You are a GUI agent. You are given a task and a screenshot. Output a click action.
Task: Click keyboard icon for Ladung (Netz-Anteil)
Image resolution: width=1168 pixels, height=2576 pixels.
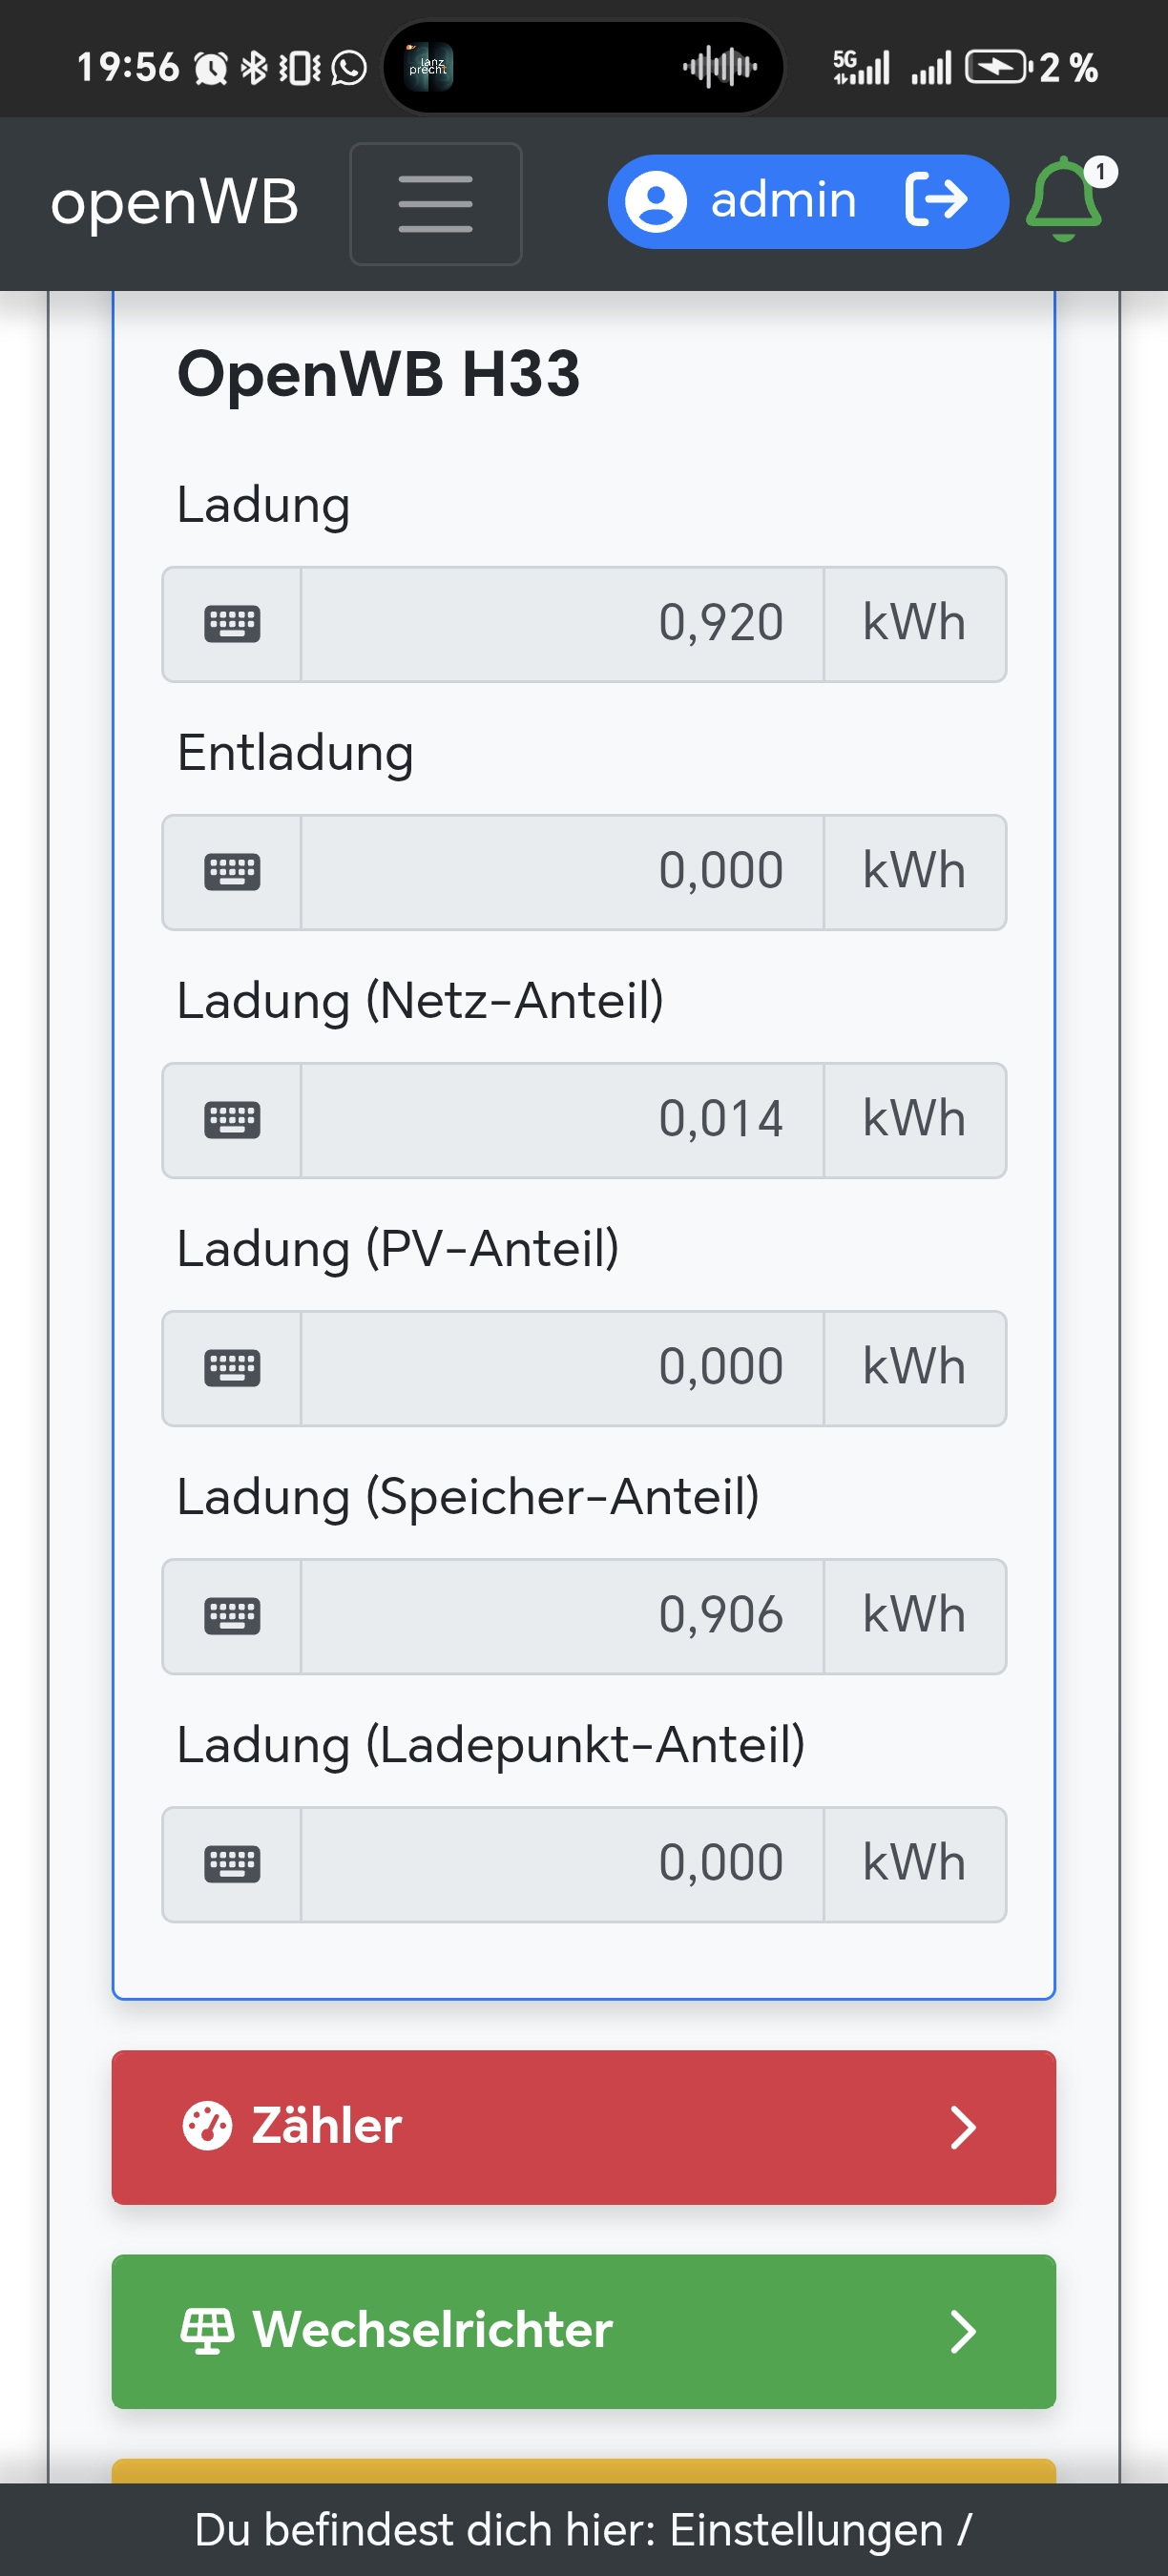coord(232,1120)
